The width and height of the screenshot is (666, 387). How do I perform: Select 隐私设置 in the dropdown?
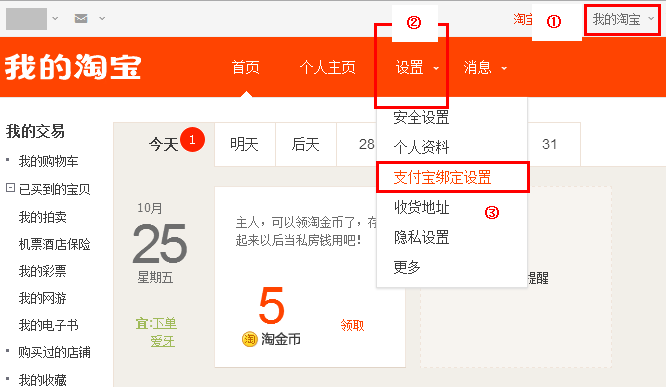pos(421,237)
